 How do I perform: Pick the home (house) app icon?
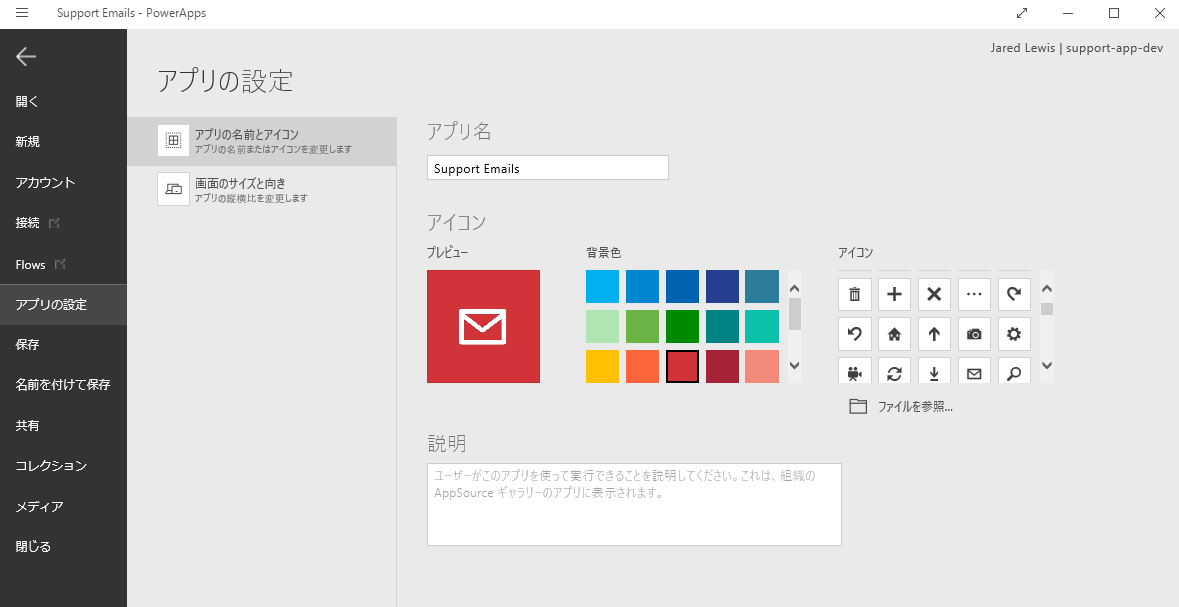[894, 333]
